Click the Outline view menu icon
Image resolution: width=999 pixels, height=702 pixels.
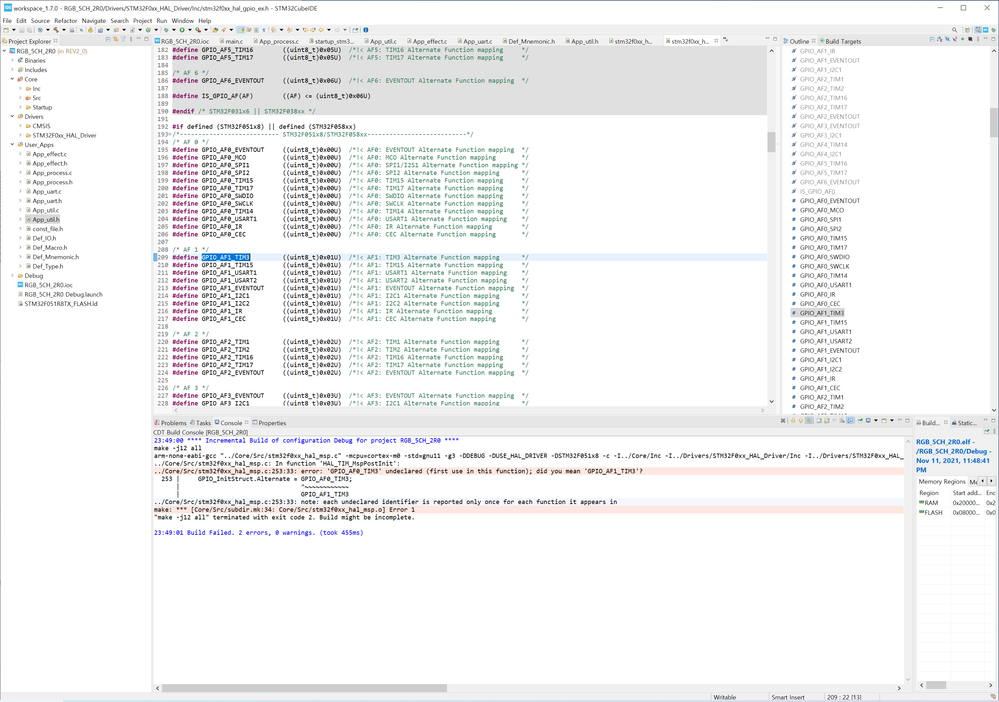pyautogui.click(x=978, y=40)
